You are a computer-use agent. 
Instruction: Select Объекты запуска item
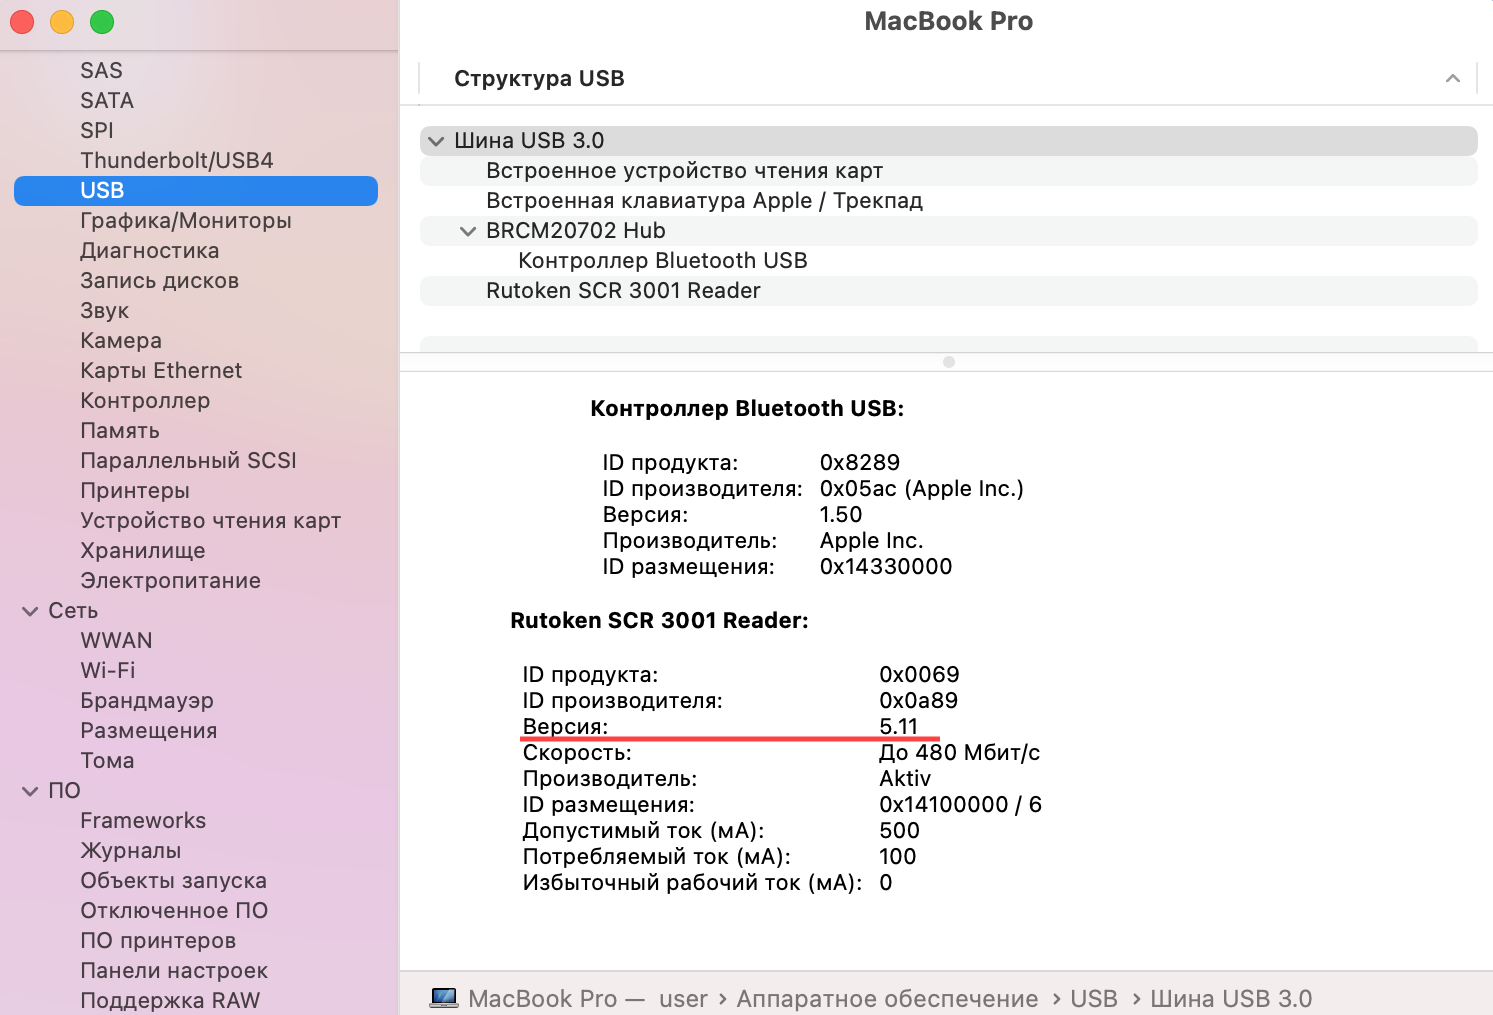174,880
